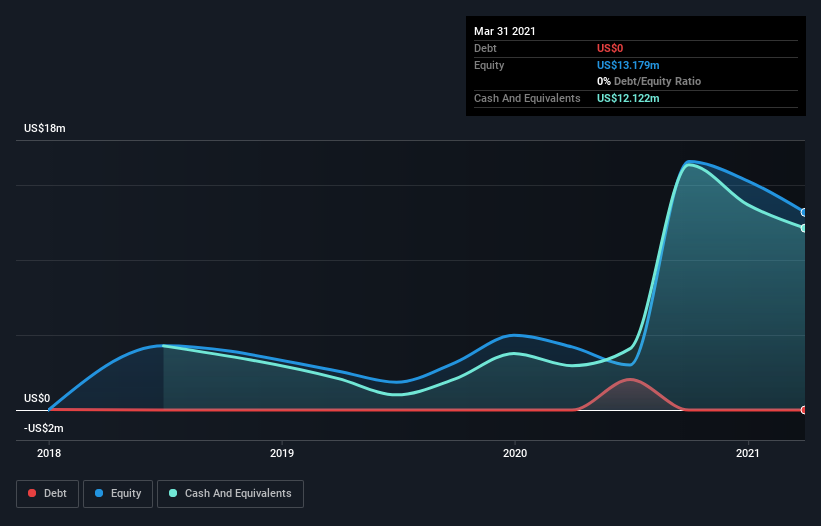This screenshot has height=526, width=821.
Task: Click the 2020 x-axis label
Action: coord(515,453)
